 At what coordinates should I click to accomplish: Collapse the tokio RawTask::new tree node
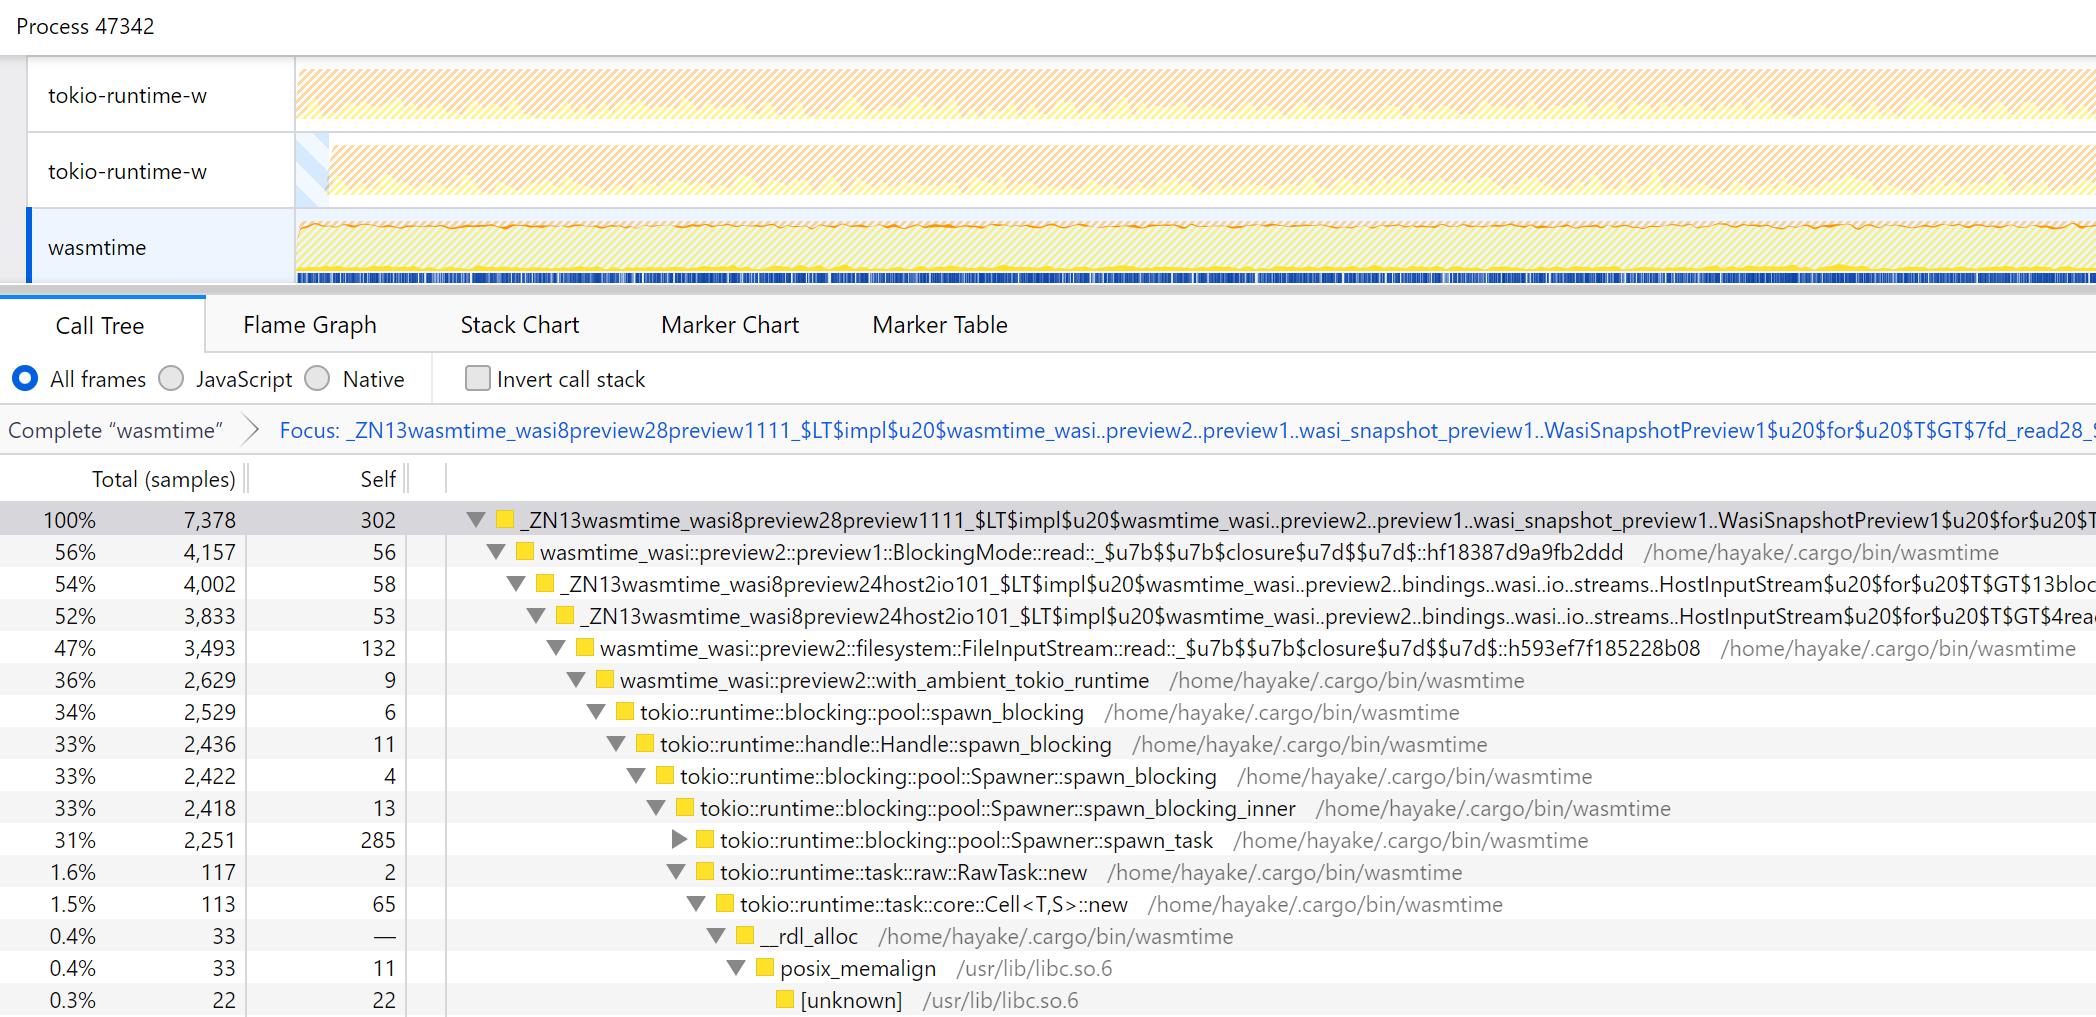[x=677, y=872]
